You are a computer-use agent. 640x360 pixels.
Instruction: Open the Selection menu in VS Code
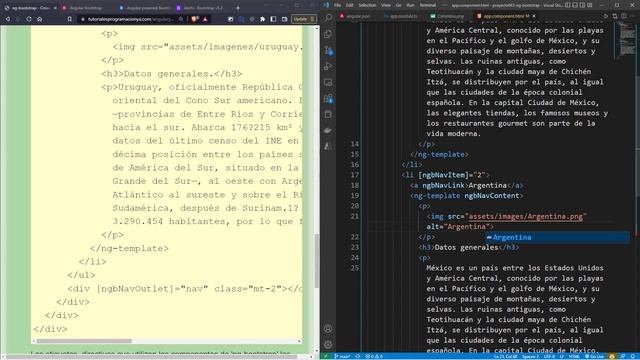tap(367, 5)
